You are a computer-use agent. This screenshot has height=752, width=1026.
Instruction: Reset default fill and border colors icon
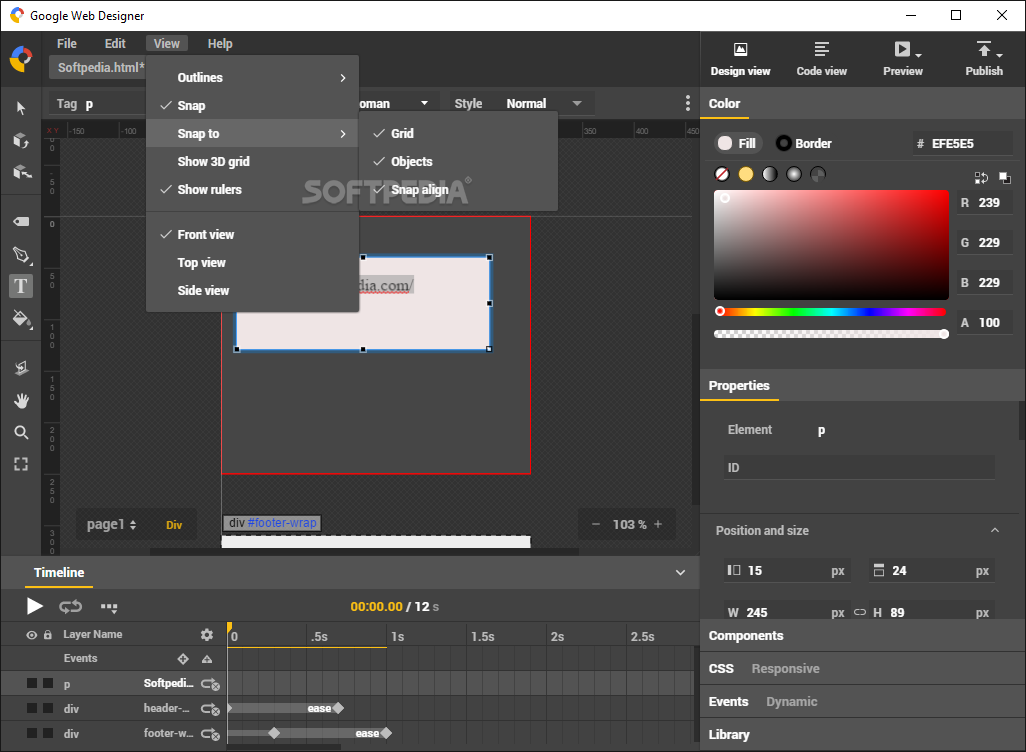(x=1004, y=177)
